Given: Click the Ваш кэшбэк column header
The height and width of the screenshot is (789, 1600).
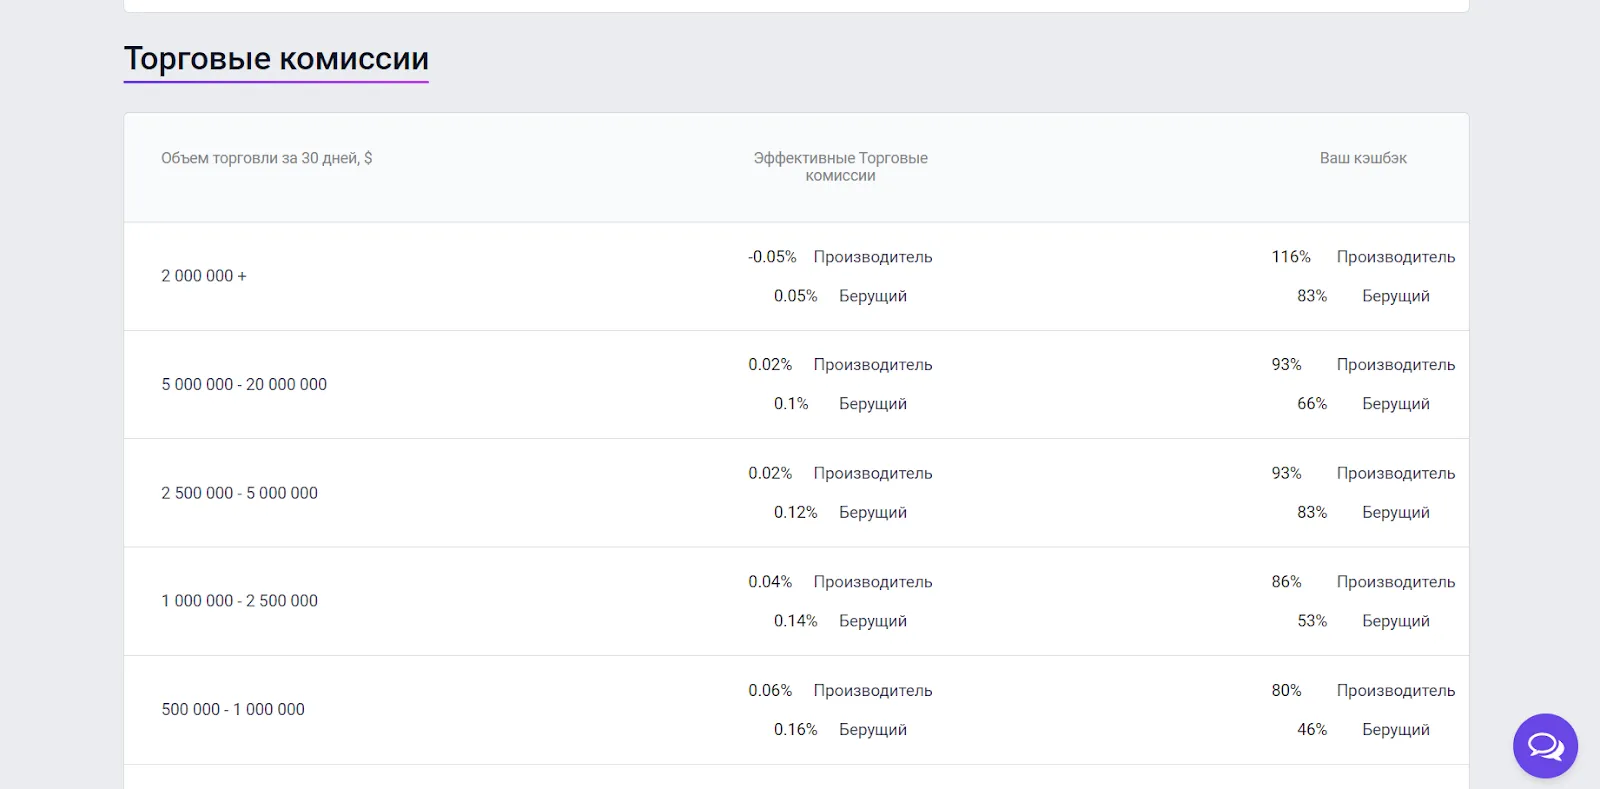Looking at the screenshot, I should pos(1363,158).
